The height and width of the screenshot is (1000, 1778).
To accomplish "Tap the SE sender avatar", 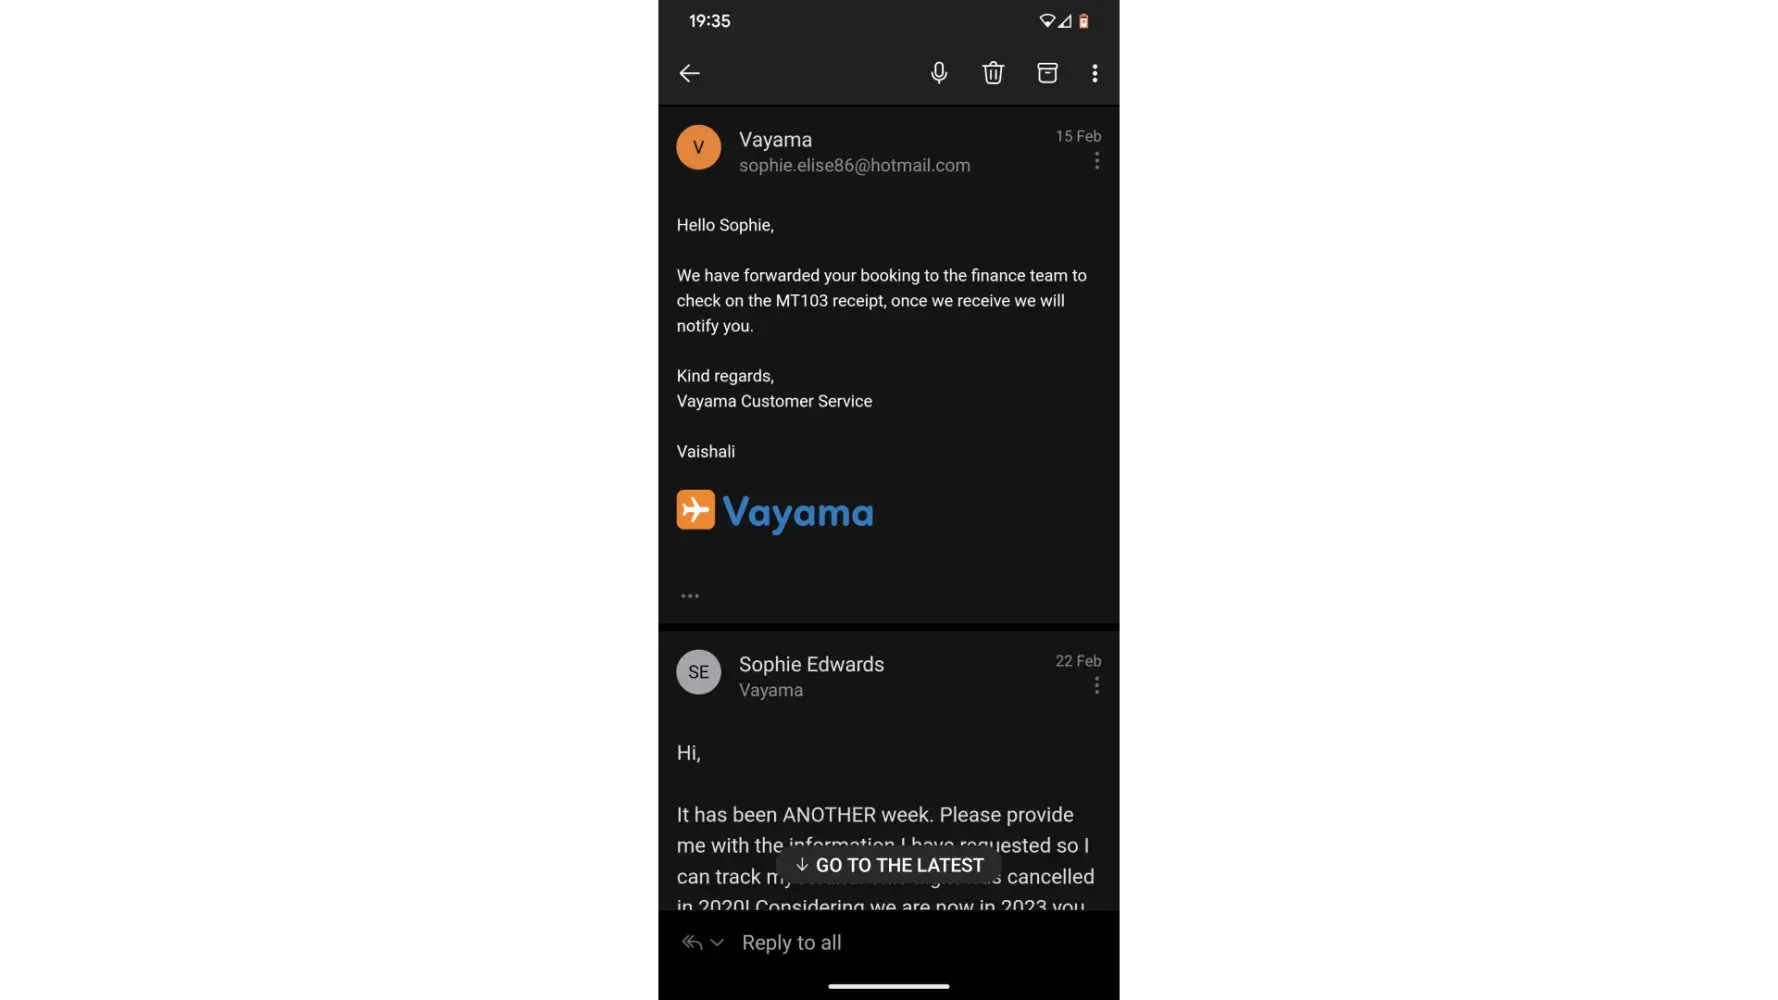I will pyautogui.click(x=698, y=672).
